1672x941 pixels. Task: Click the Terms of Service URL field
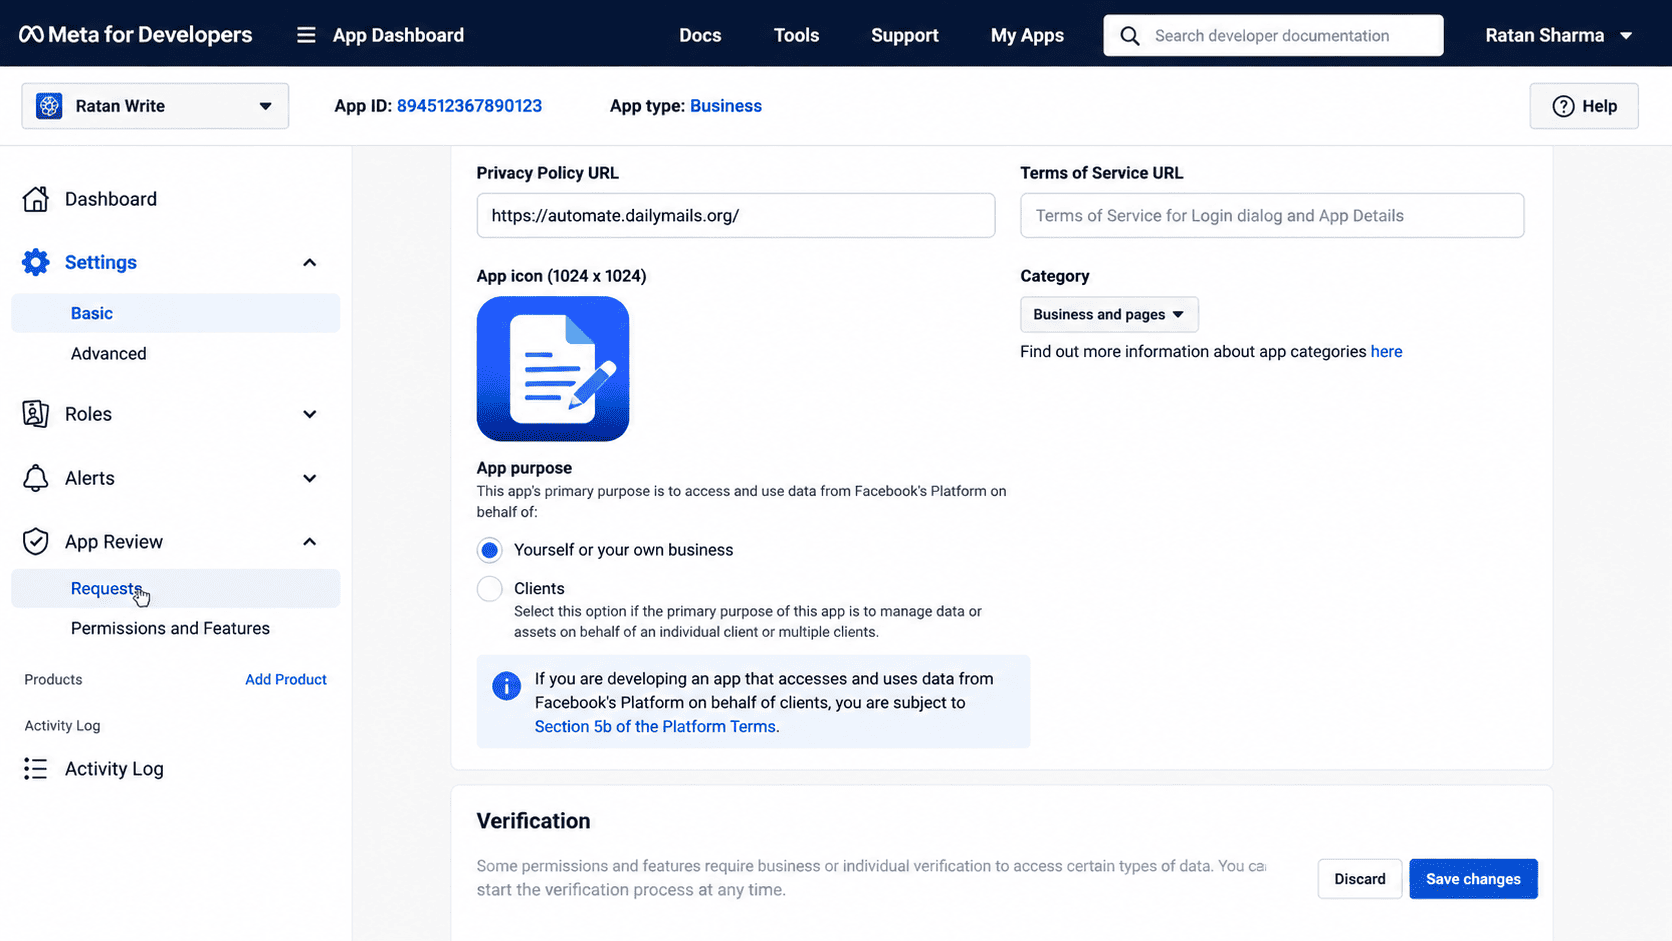[1272, 216]
